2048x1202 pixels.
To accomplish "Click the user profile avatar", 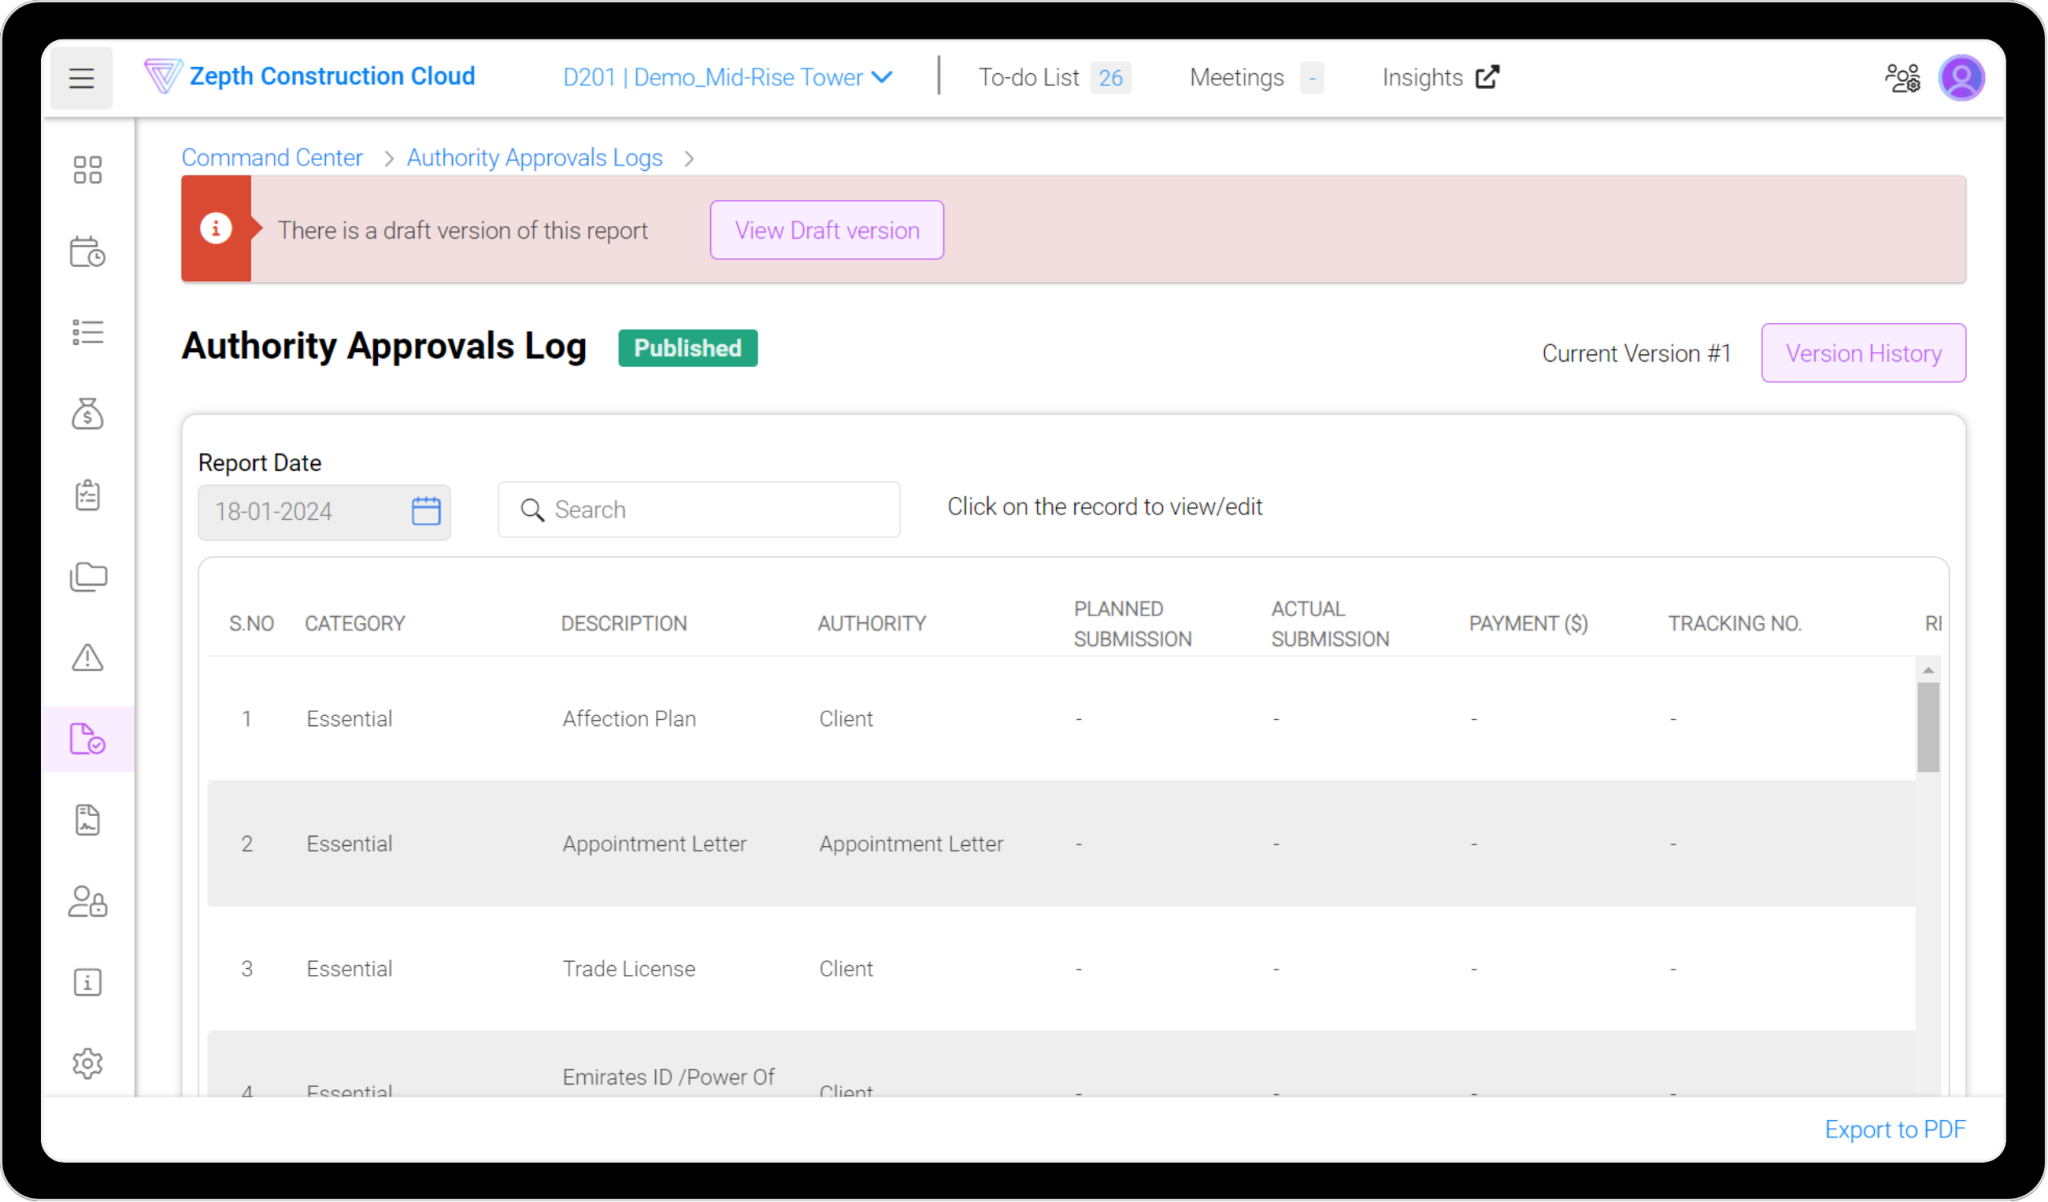I will (1961, 78).
